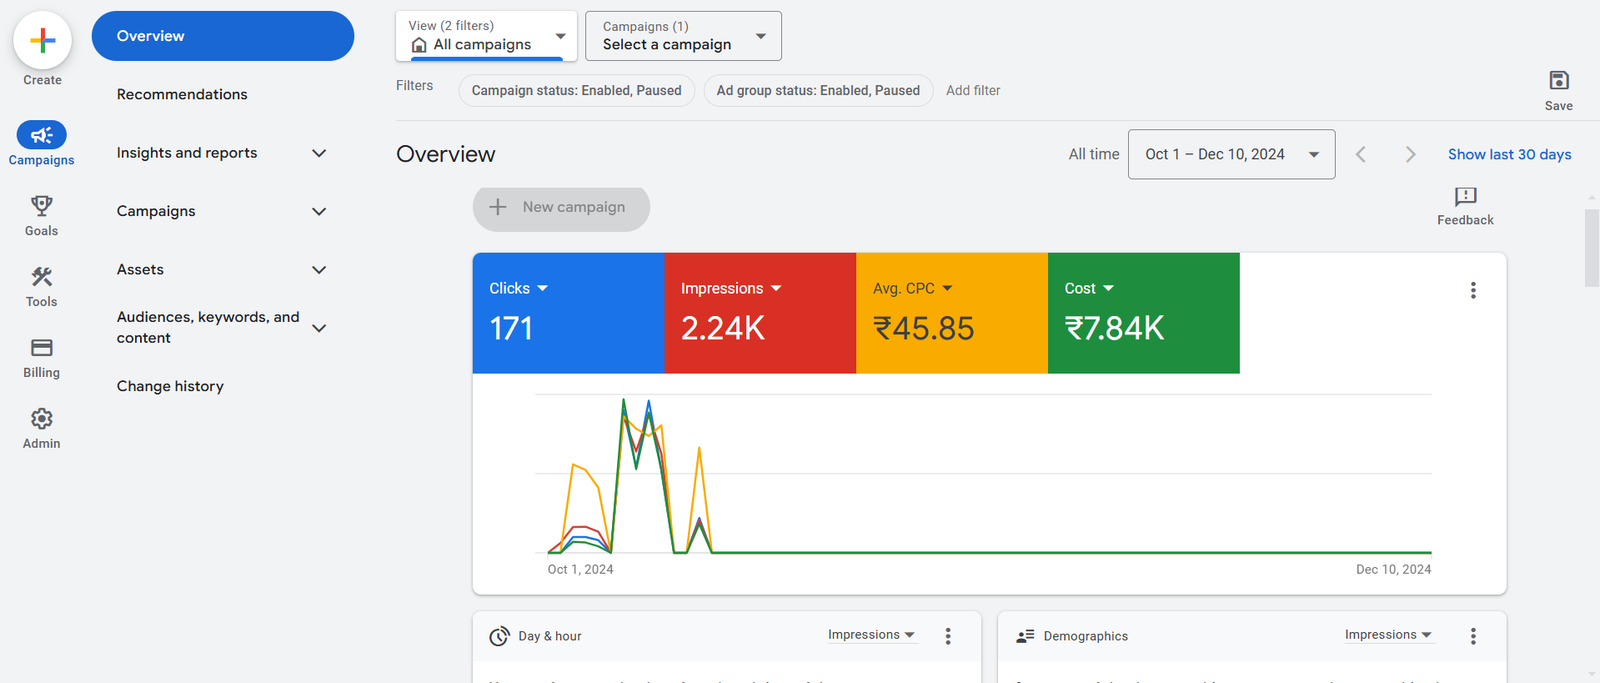Click the Dec 10, 2024 axis label
The width and height of the screenshot is (1600, 683).
click(1393, 569)
